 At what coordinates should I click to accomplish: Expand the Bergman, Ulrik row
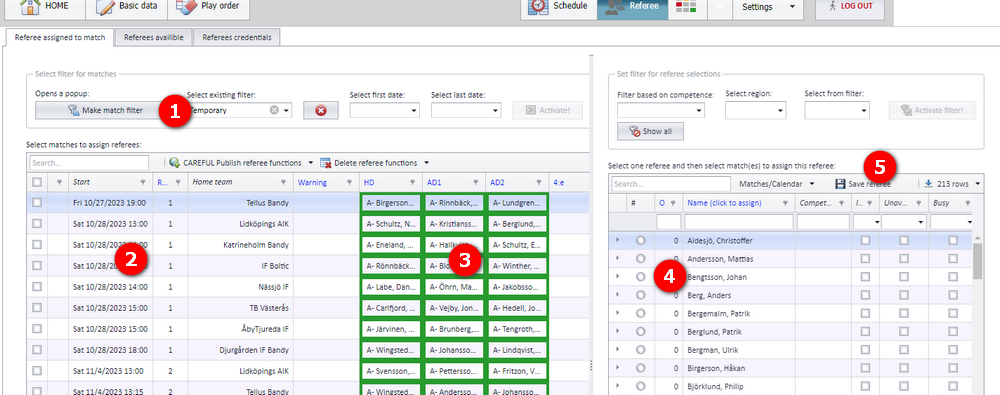[617, 350]
